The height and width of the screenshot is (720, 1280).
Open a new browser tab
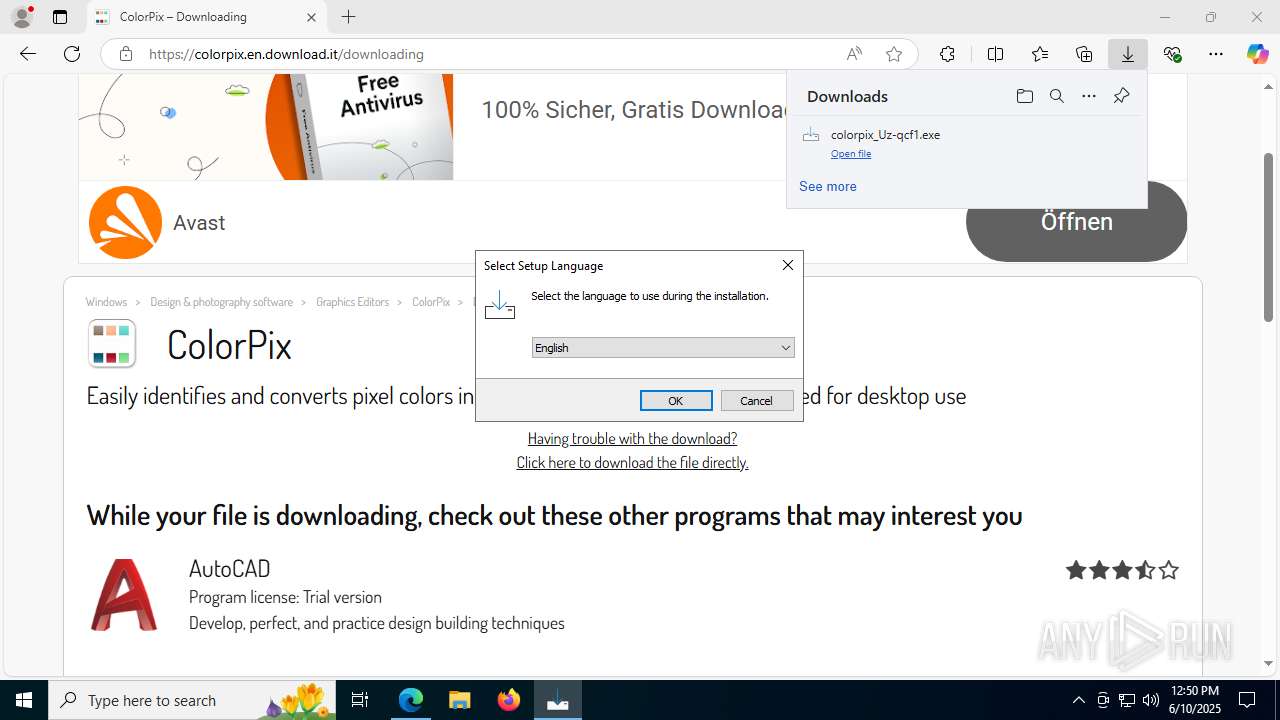(x=348, y=17)
